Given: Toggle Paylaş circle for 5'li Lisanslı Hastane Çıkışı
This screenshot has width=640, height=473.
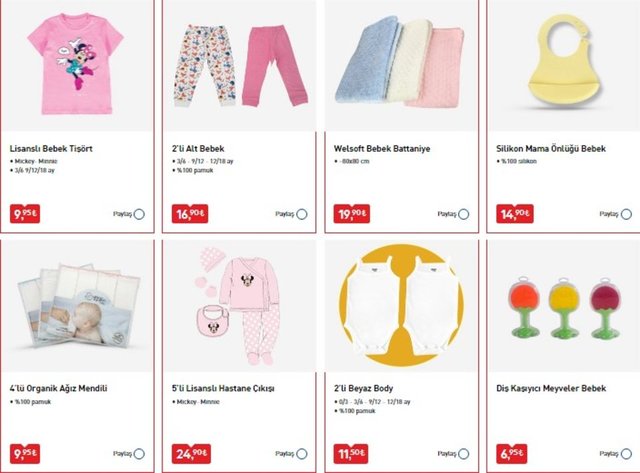Looking at the screenshot, I should coord(302,453).
